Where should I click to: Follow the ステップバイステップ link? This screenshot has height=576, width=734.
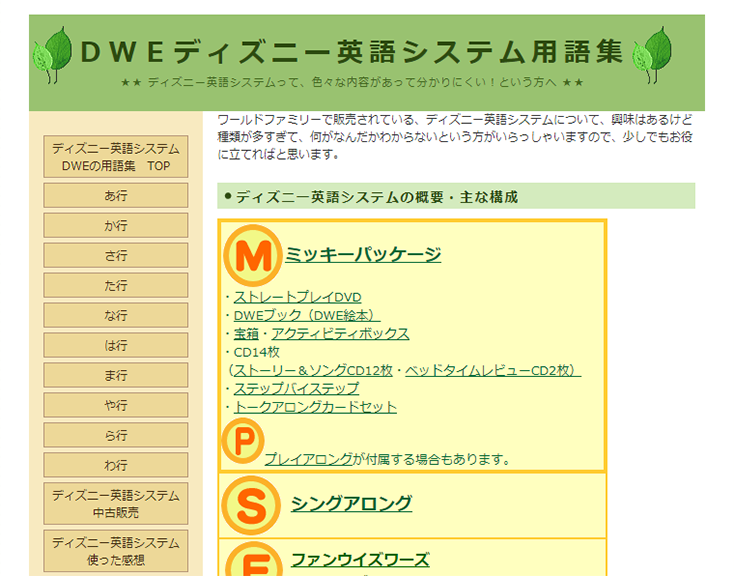tap(296, 389)
